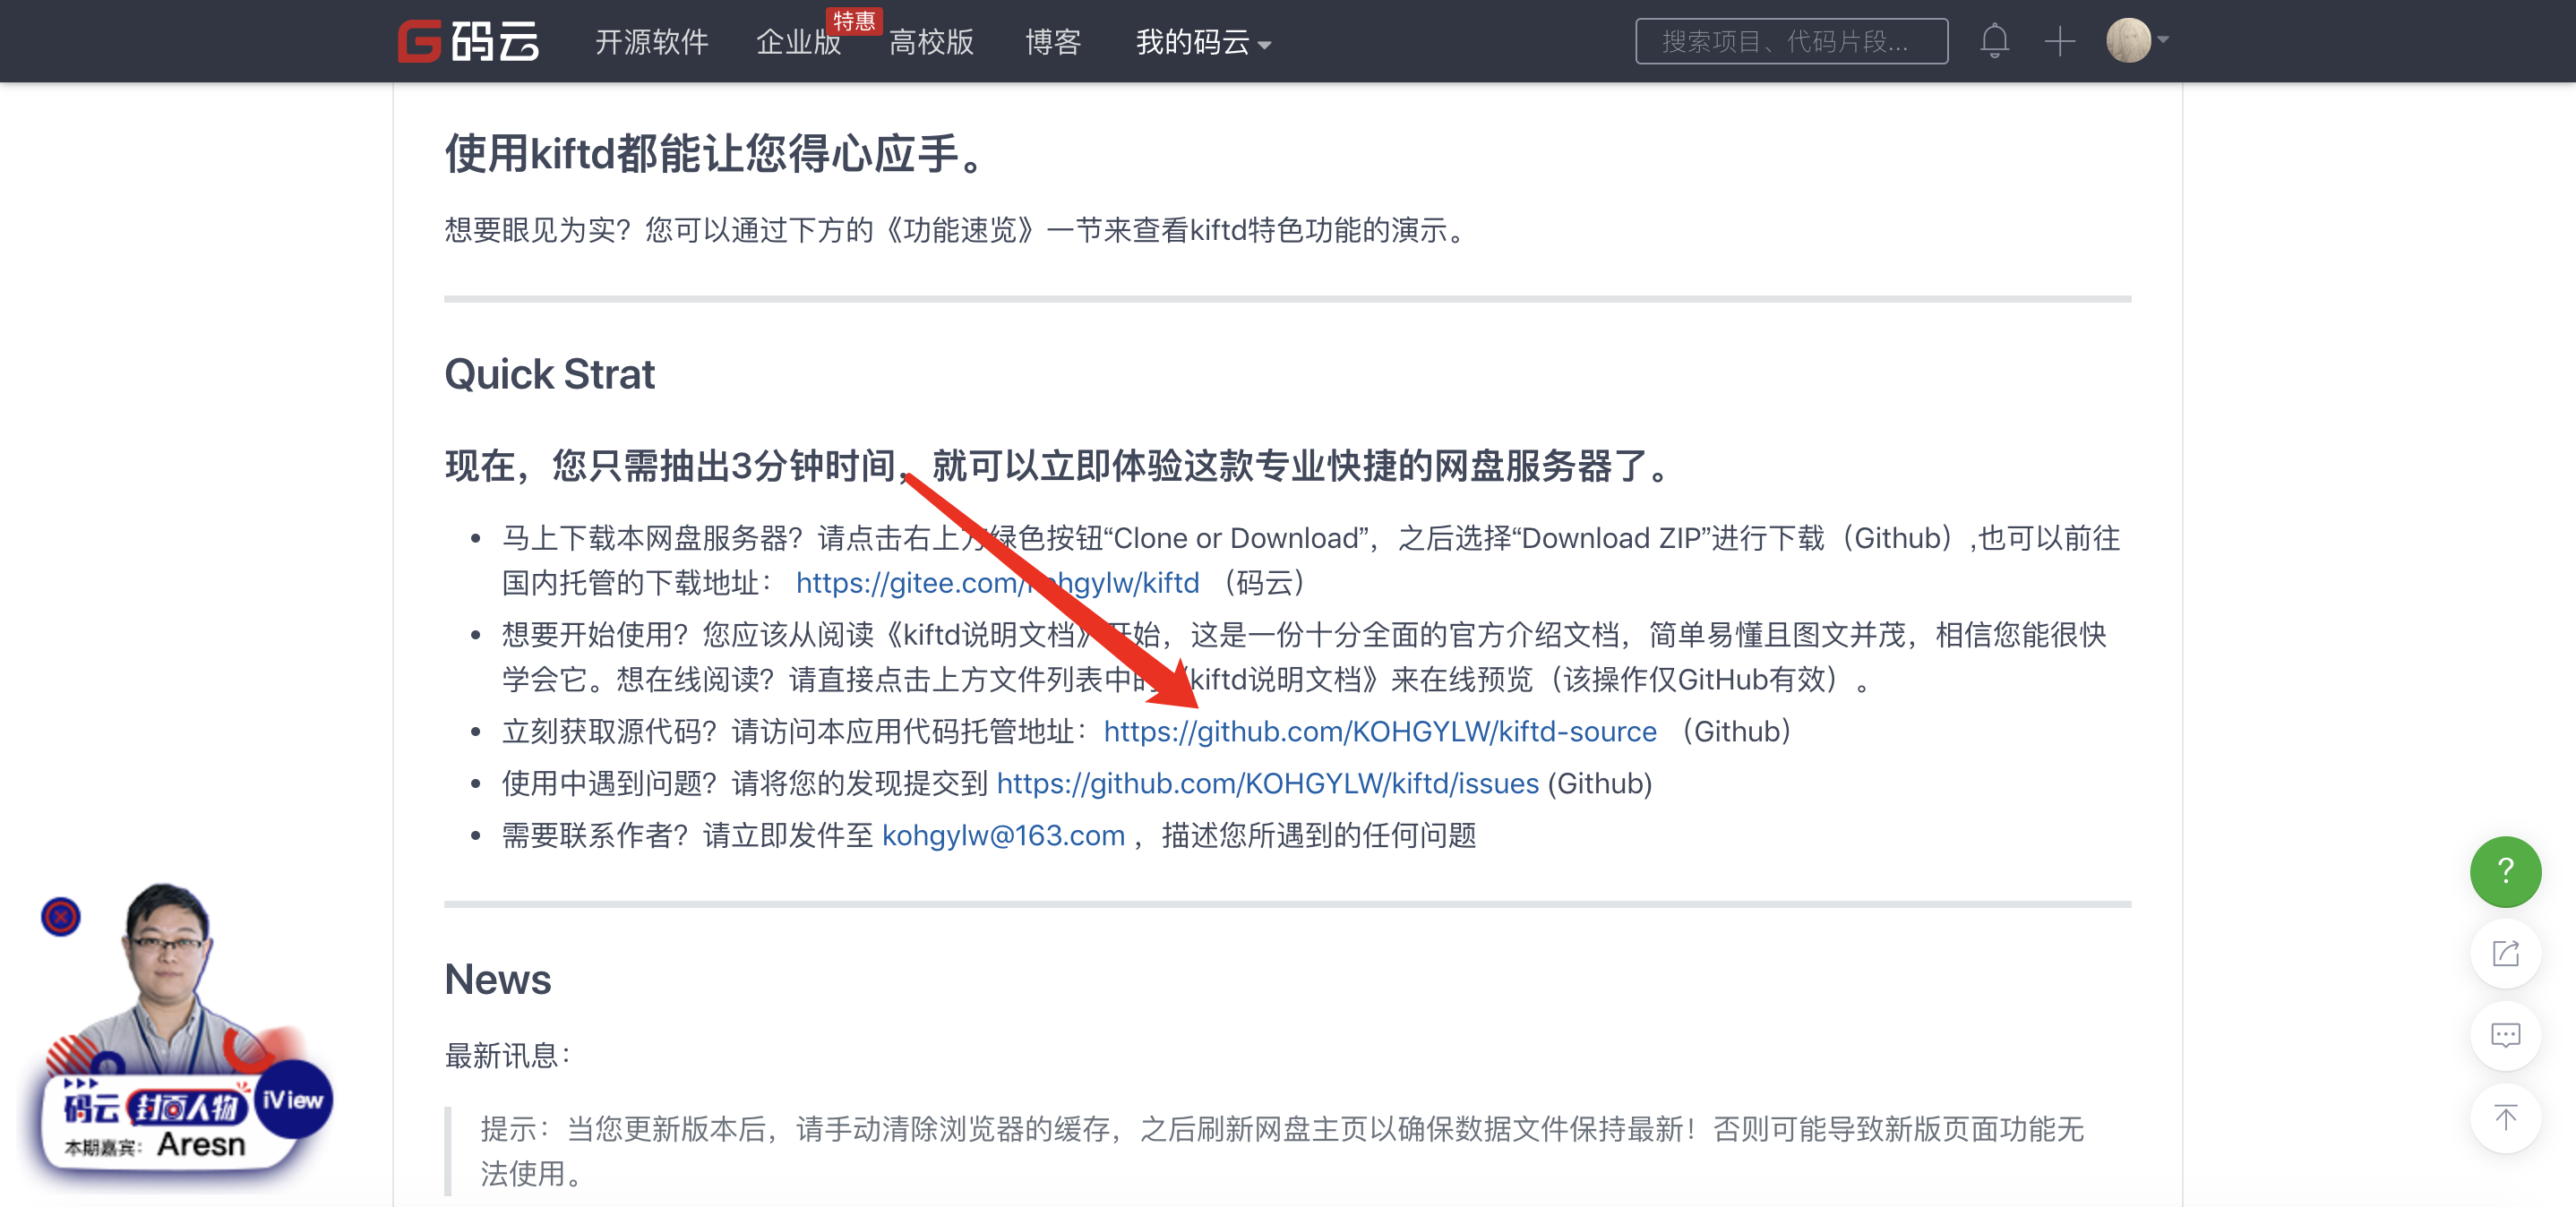Click the plus icon to create something new
This screenshot has height=1207, width=2576.
pyautogui.click(x=2059, y=41)
